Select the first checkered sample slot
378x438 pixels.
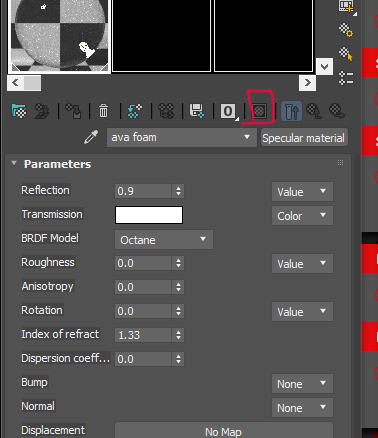pos(59,35)
